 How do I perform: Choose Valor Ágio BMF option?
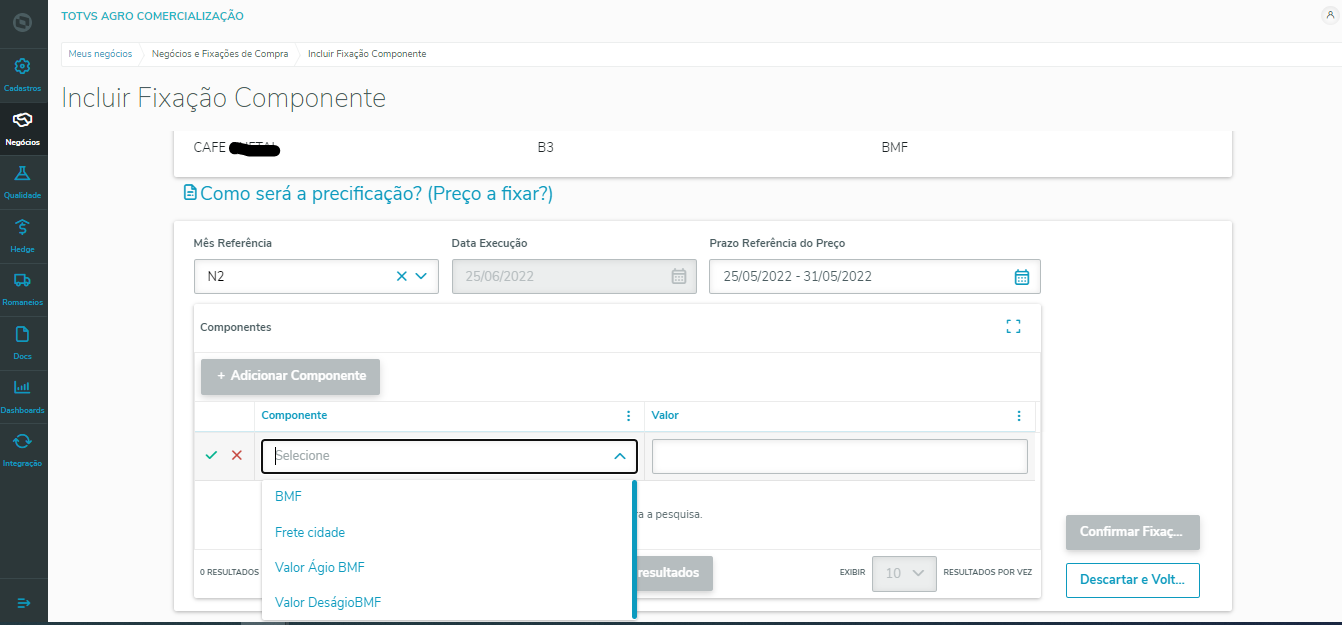pyautogui.click(x=447, y=567)
